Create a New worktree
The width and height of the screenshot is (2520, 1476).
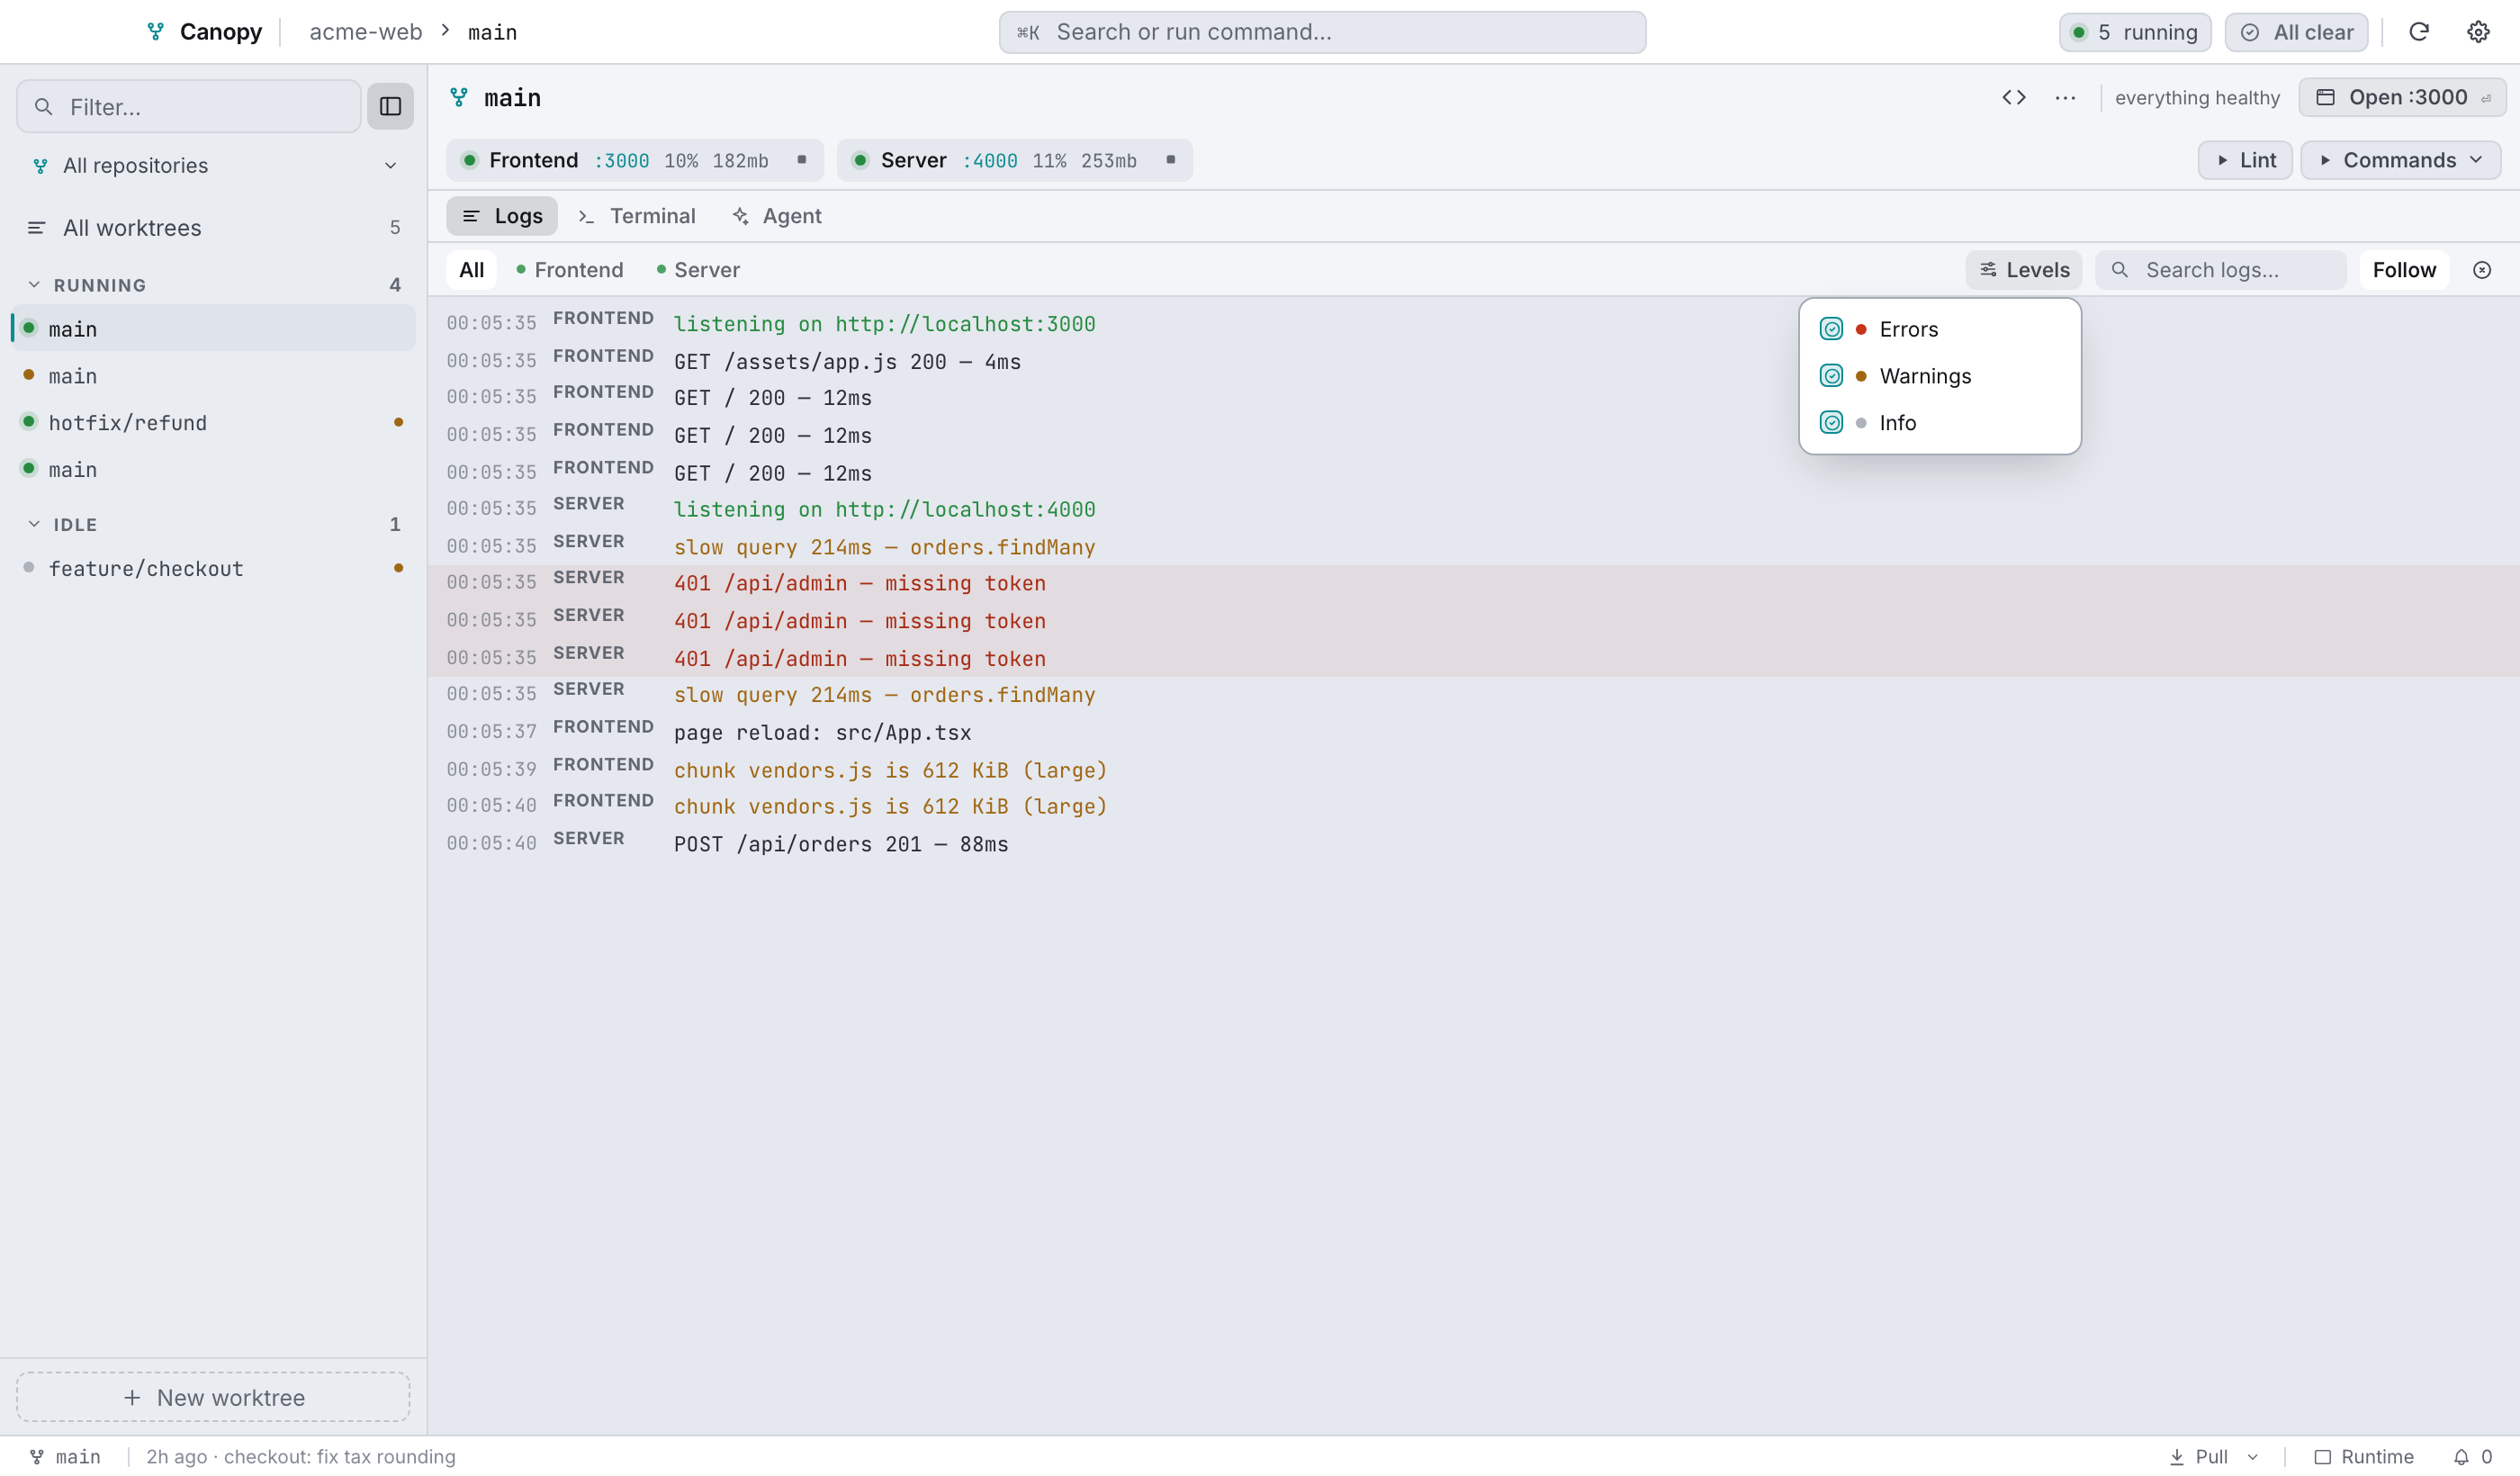click(213, 1397)
